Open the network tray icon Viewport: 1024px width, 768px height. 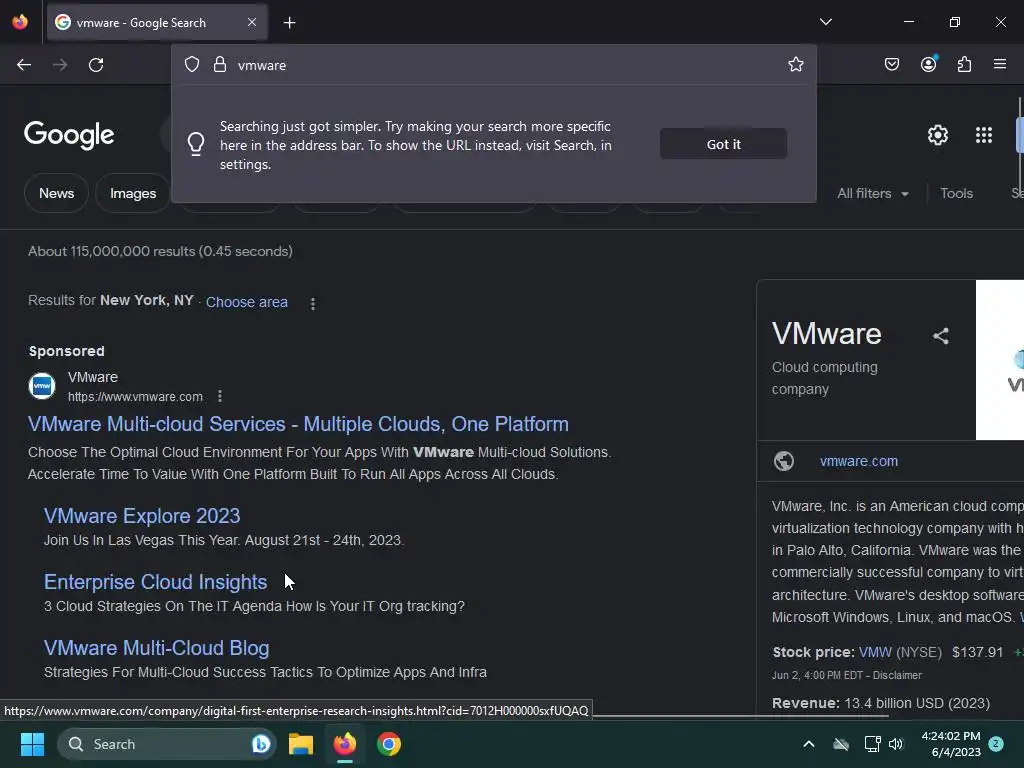(872, 744)
